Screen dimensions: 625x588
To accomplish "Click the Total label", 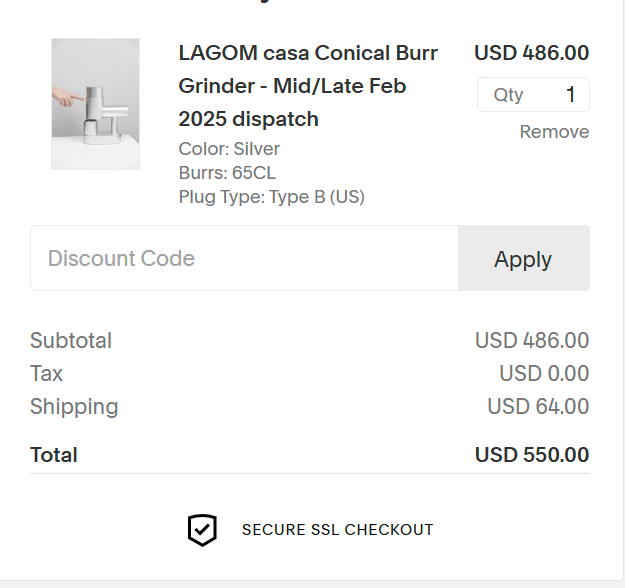I will [54, 455].
